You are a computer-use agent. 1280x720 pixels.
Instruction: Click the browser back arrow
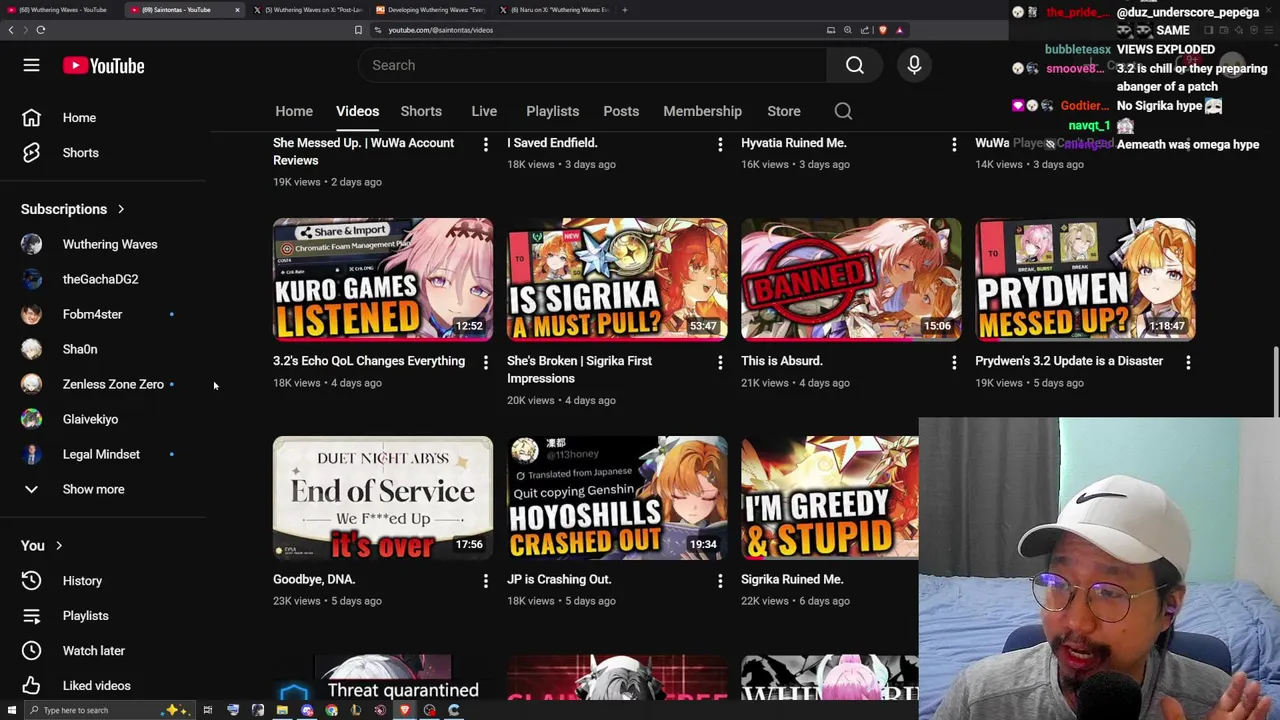(x=11, y=30)
